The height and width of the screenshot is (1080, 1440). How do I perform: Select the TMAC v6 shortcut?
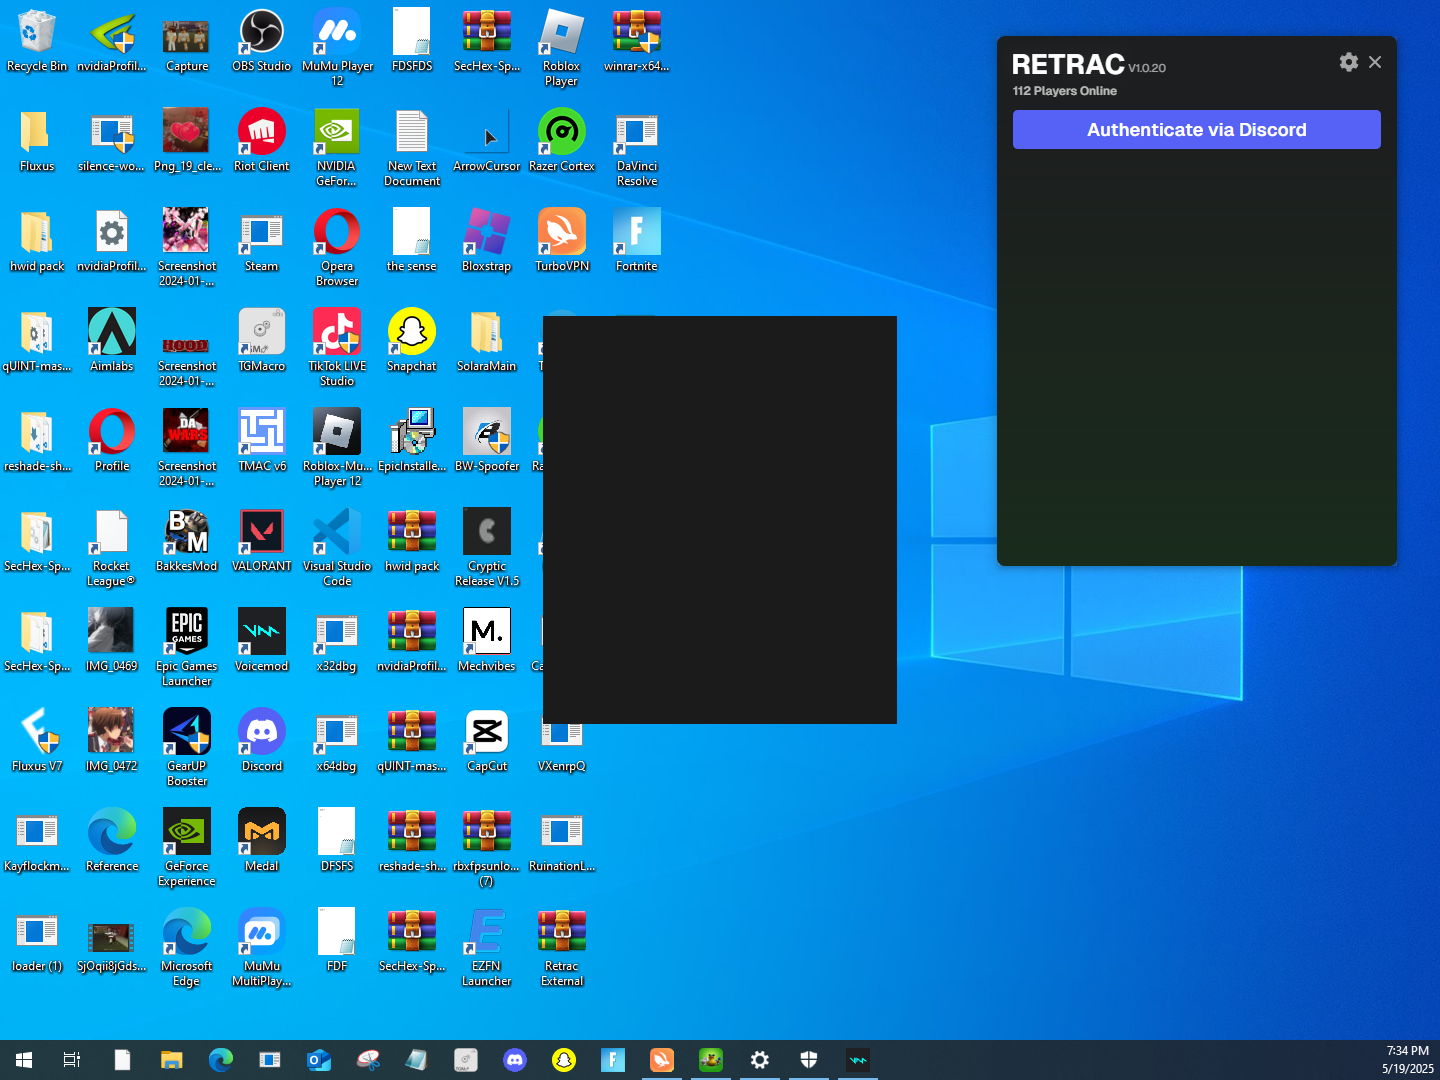point(262,441)
